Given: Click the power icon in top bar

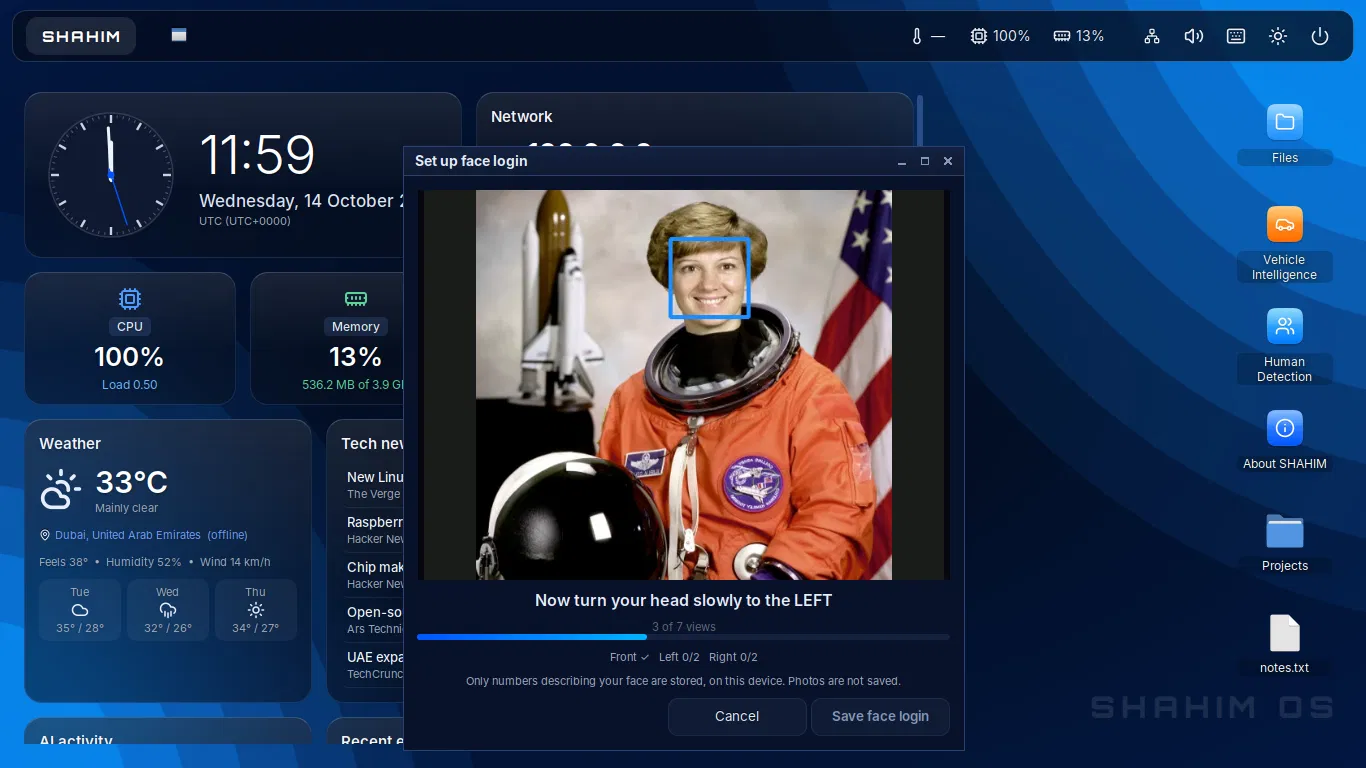Looking at the screenshot, I should click(1320, 36).
